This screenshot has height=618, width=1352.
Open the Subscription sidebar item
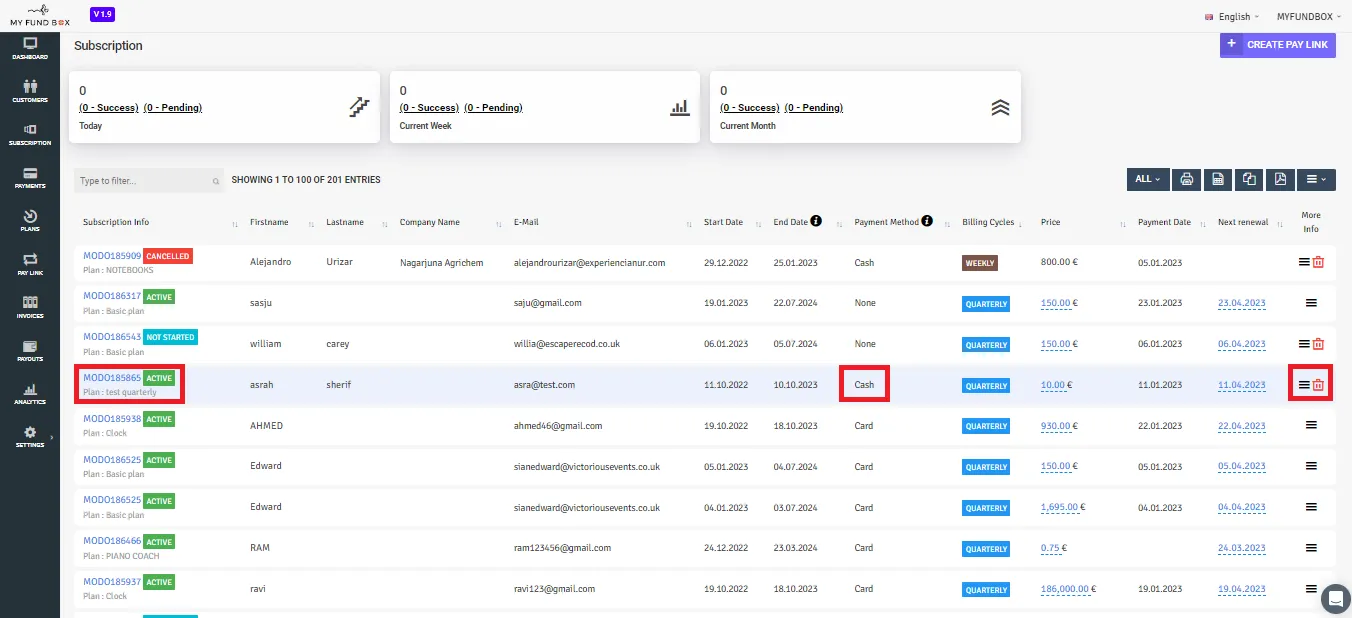tap(30, 134)
